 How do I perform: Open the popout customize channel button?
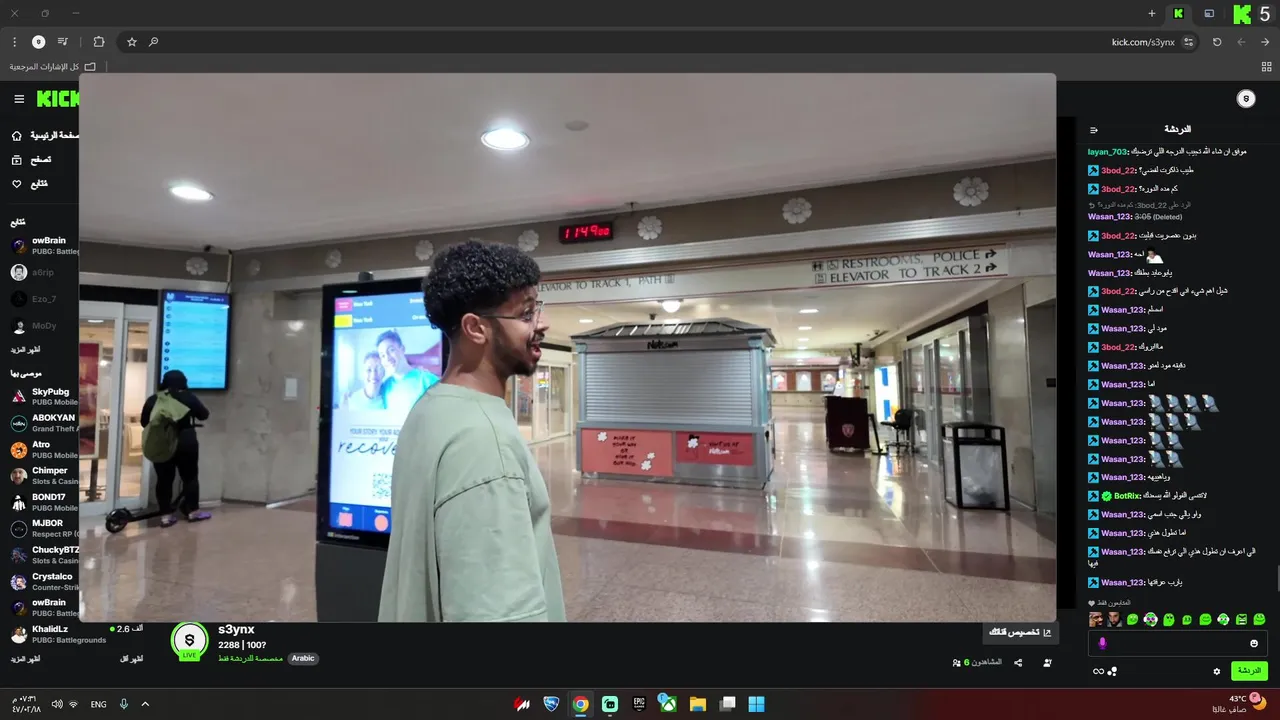tap(1020, 632)
